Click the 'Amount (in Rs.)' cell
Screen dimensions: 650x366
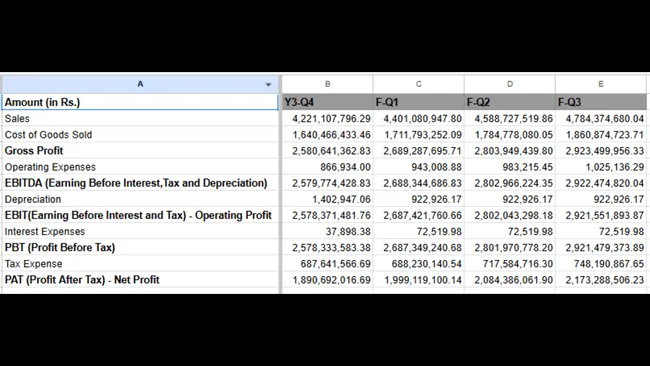[x=140, y=102]
